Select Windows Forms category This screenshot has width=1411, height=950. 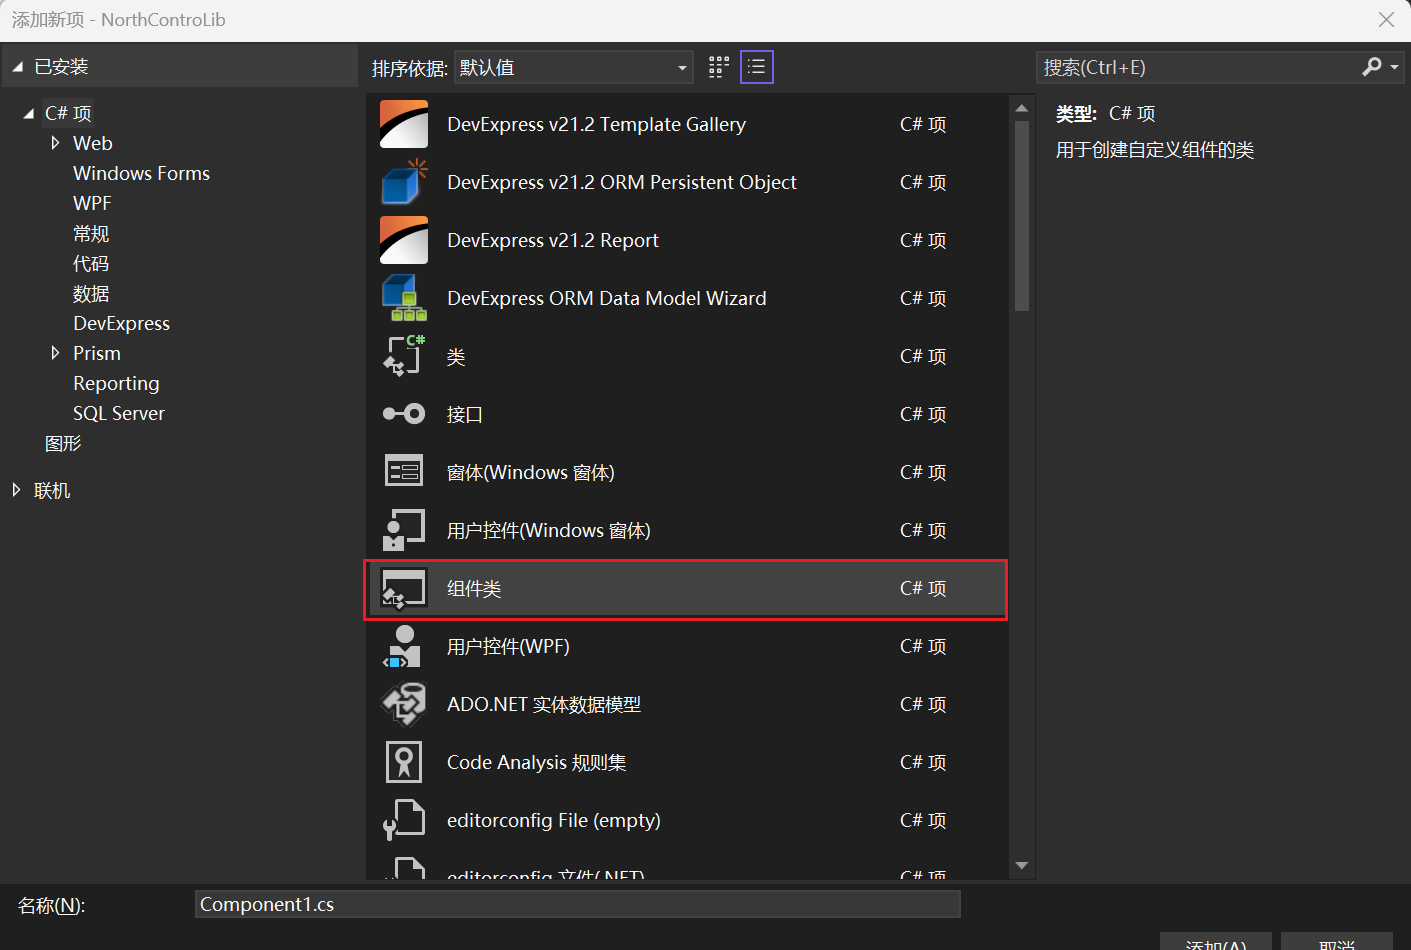pos(141,173)
